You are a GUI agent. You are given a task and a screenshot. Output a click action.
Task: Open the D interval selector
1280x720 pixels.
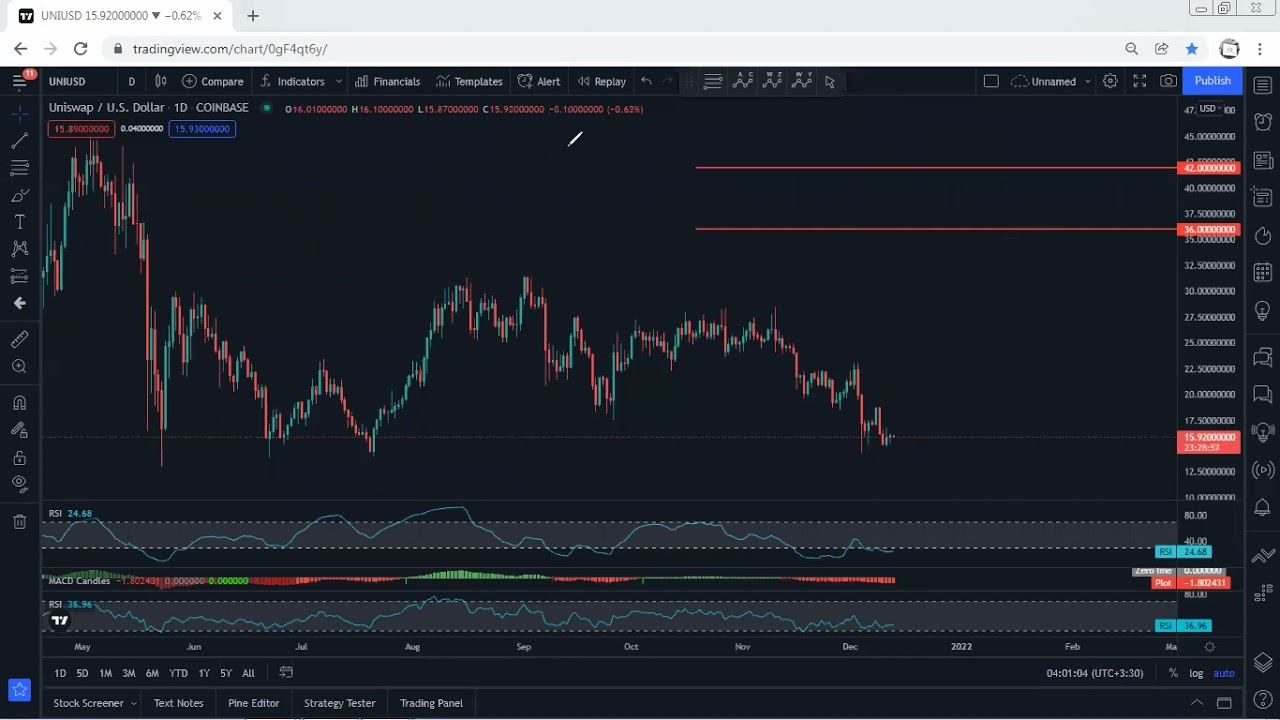pyautogui.click(x=131, y=81)
